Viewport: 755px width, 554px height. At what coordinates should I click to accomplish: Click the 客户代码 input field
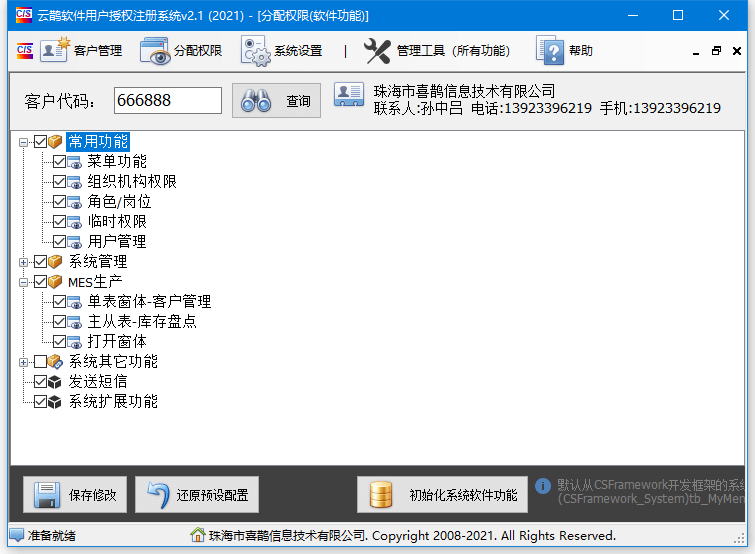coord(167,101)
